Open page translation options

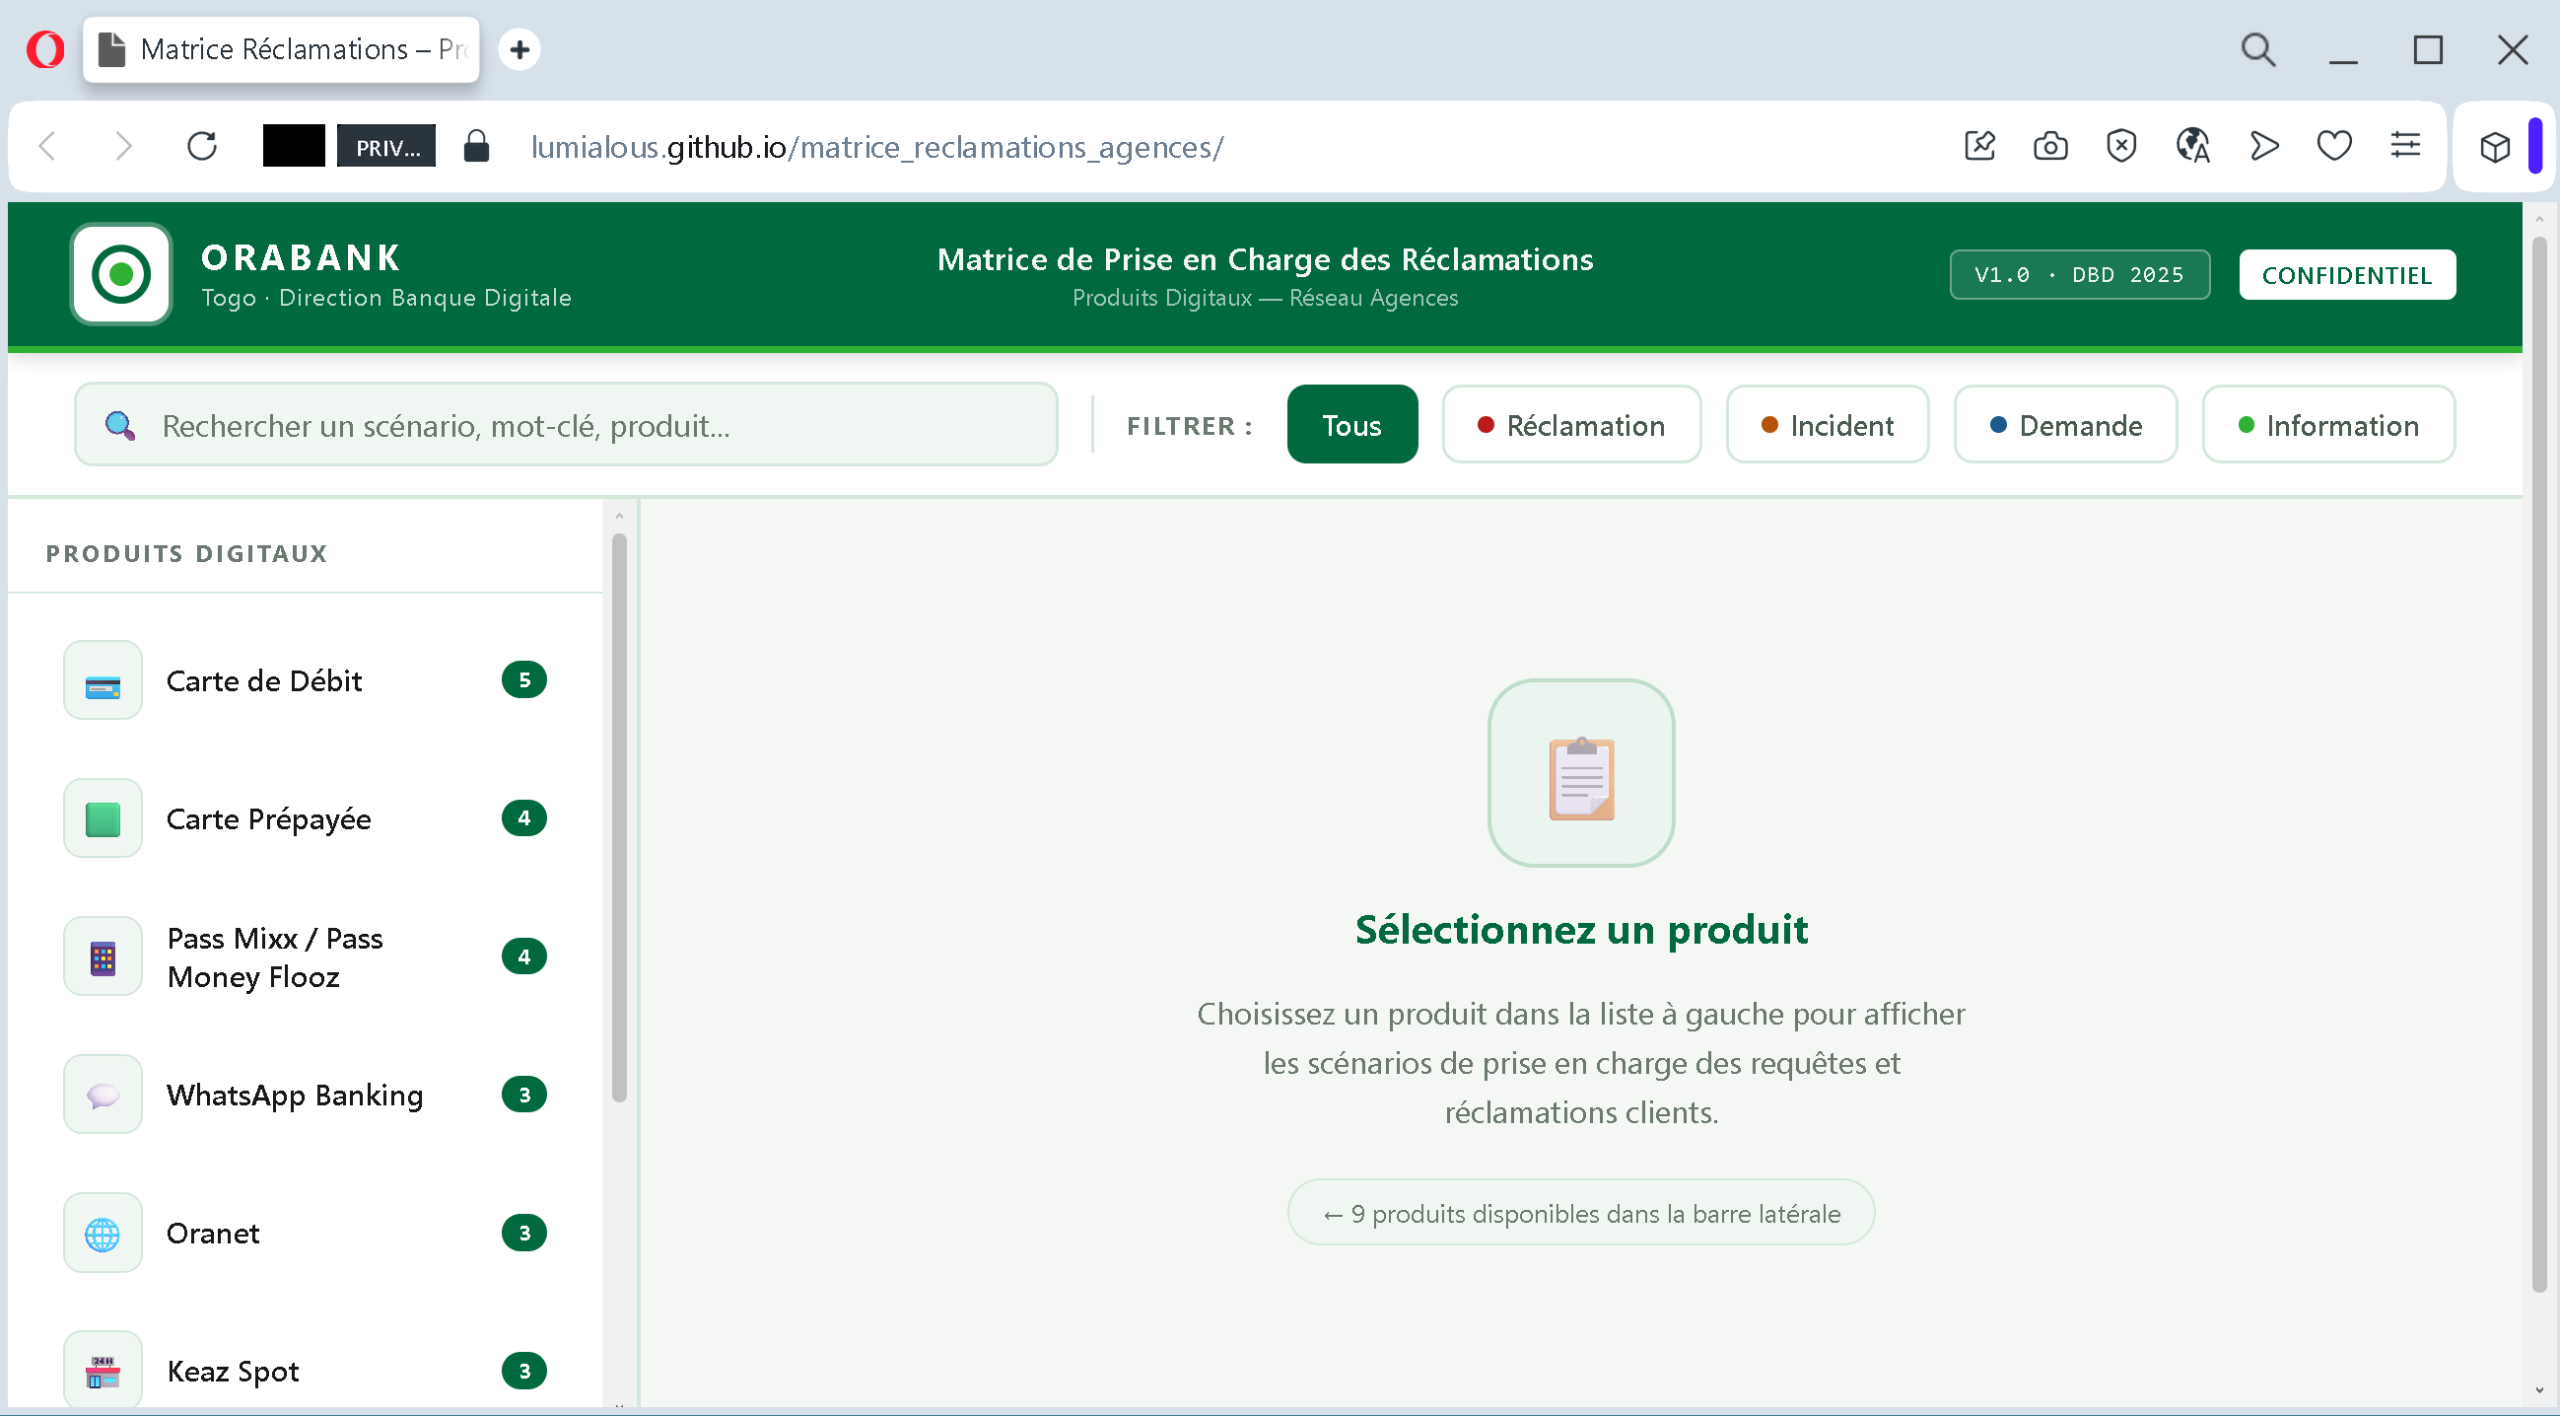2192,147
